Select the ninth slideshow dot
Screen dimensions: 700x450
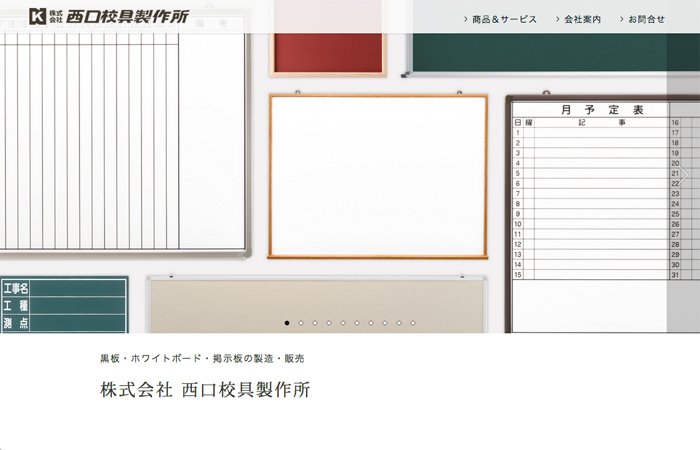click(x=399, y=323)
